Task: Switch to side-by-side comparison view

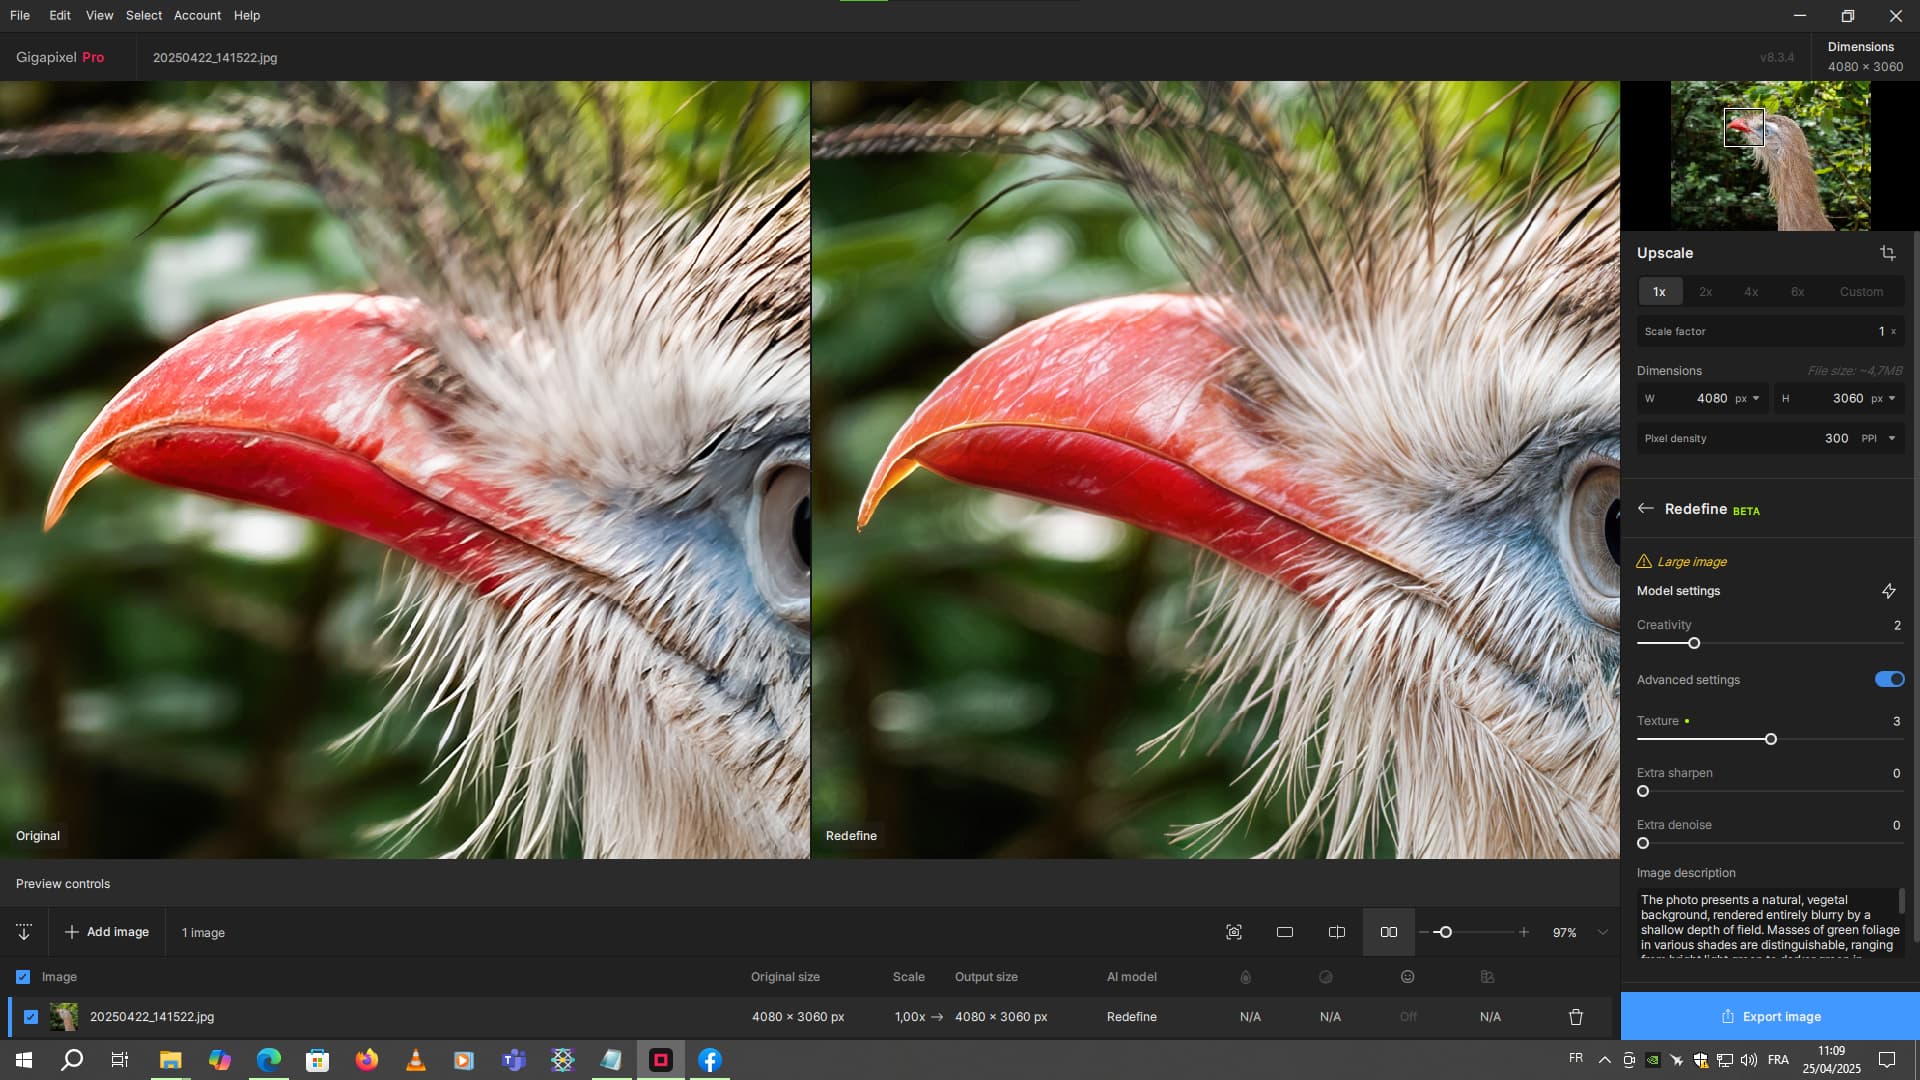Action: point(1388,932)
